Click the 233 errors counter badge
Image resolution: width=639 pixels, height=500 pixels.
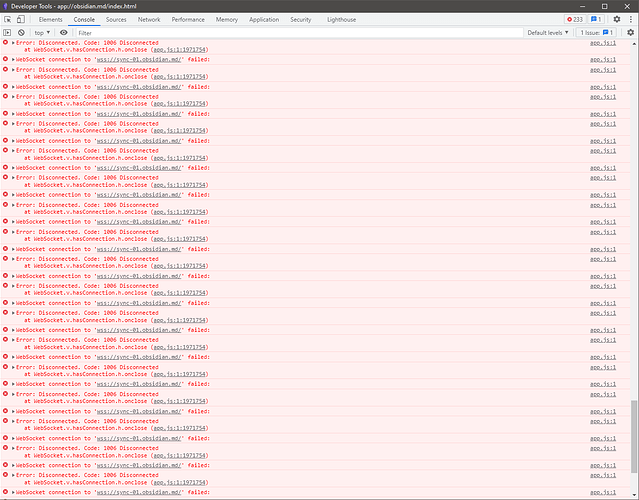[x=575, y=19]
